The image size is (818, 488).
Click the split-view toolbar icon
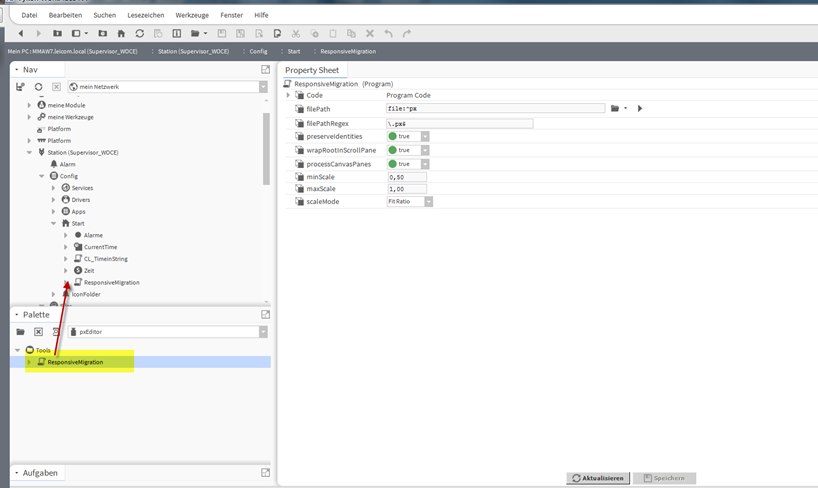[x=177, y=33]
